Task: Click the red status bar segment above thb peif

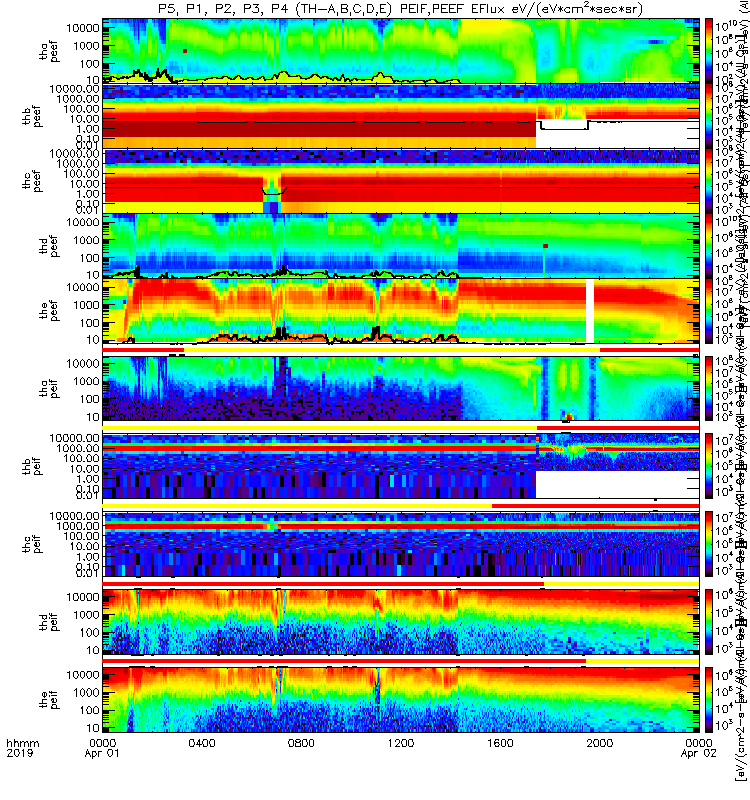Action: pyautogui.click(x=618, y=428)
